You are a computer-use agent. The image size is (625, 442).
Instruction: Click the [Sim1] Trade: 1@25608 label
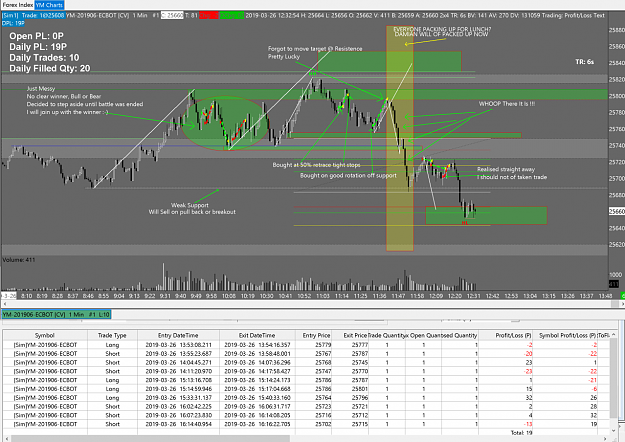click(33, 16)
